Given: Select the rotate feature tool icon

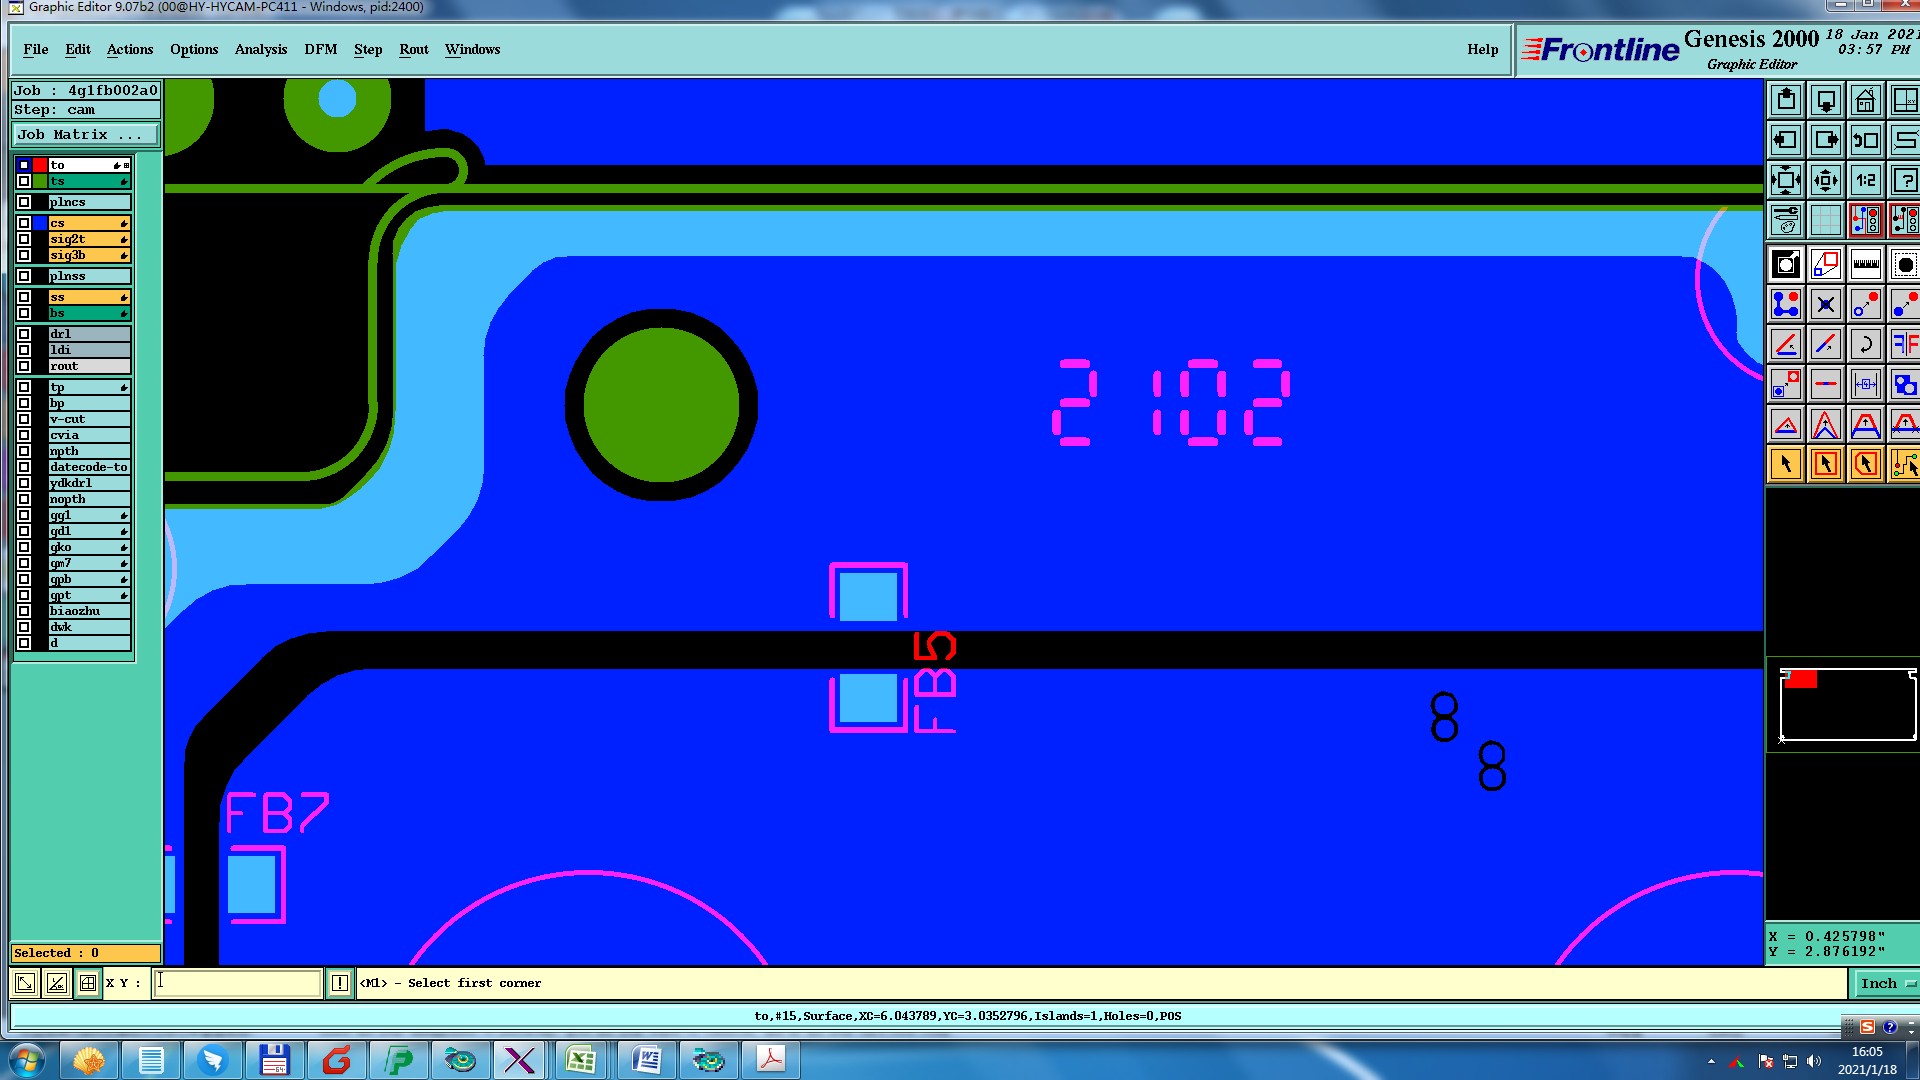Looking at the screenshot, I should [1865, 345].
